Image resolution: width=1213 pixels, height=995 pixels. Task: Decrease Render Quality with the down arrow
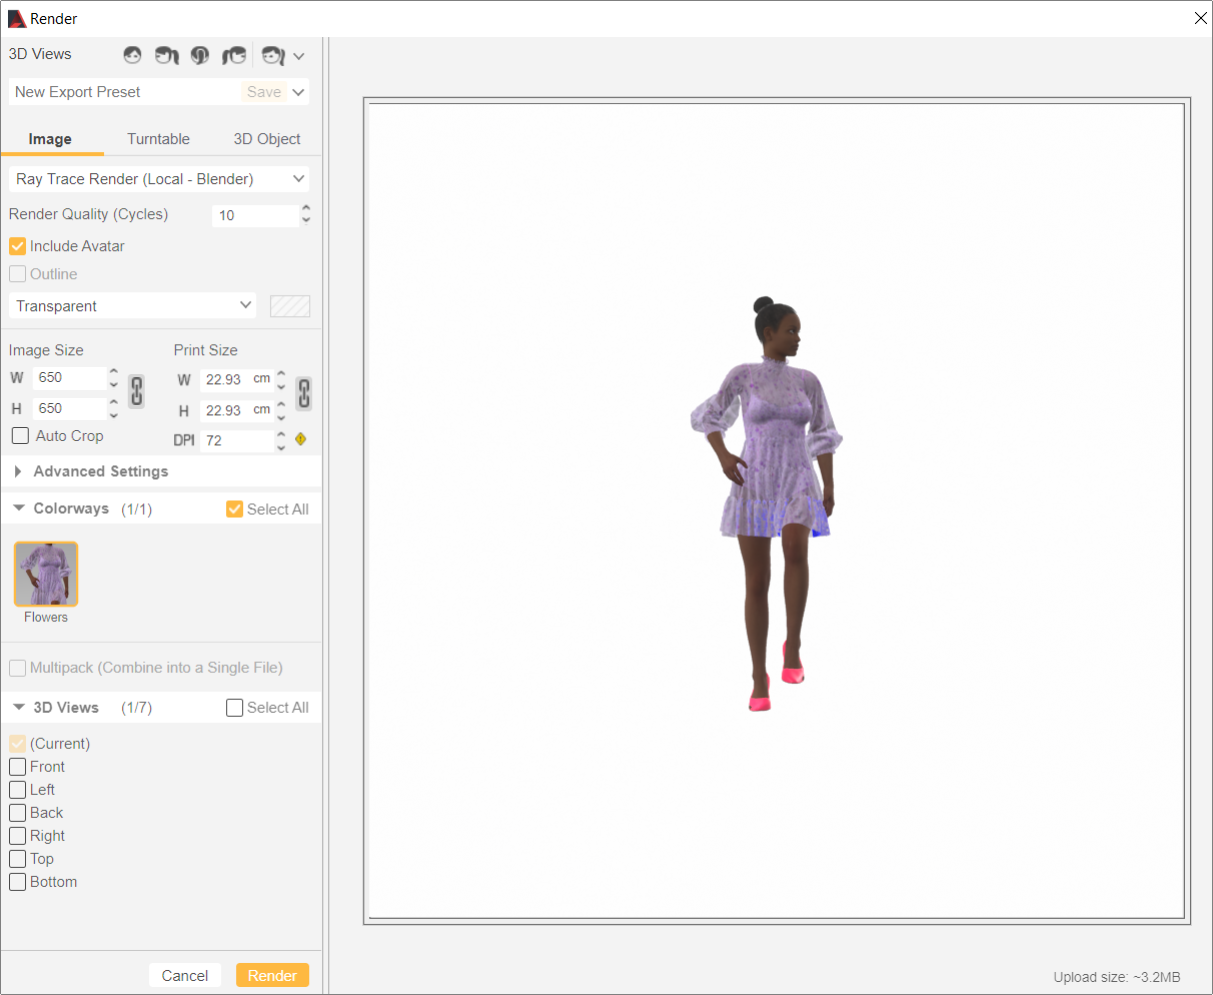(306, 220)
